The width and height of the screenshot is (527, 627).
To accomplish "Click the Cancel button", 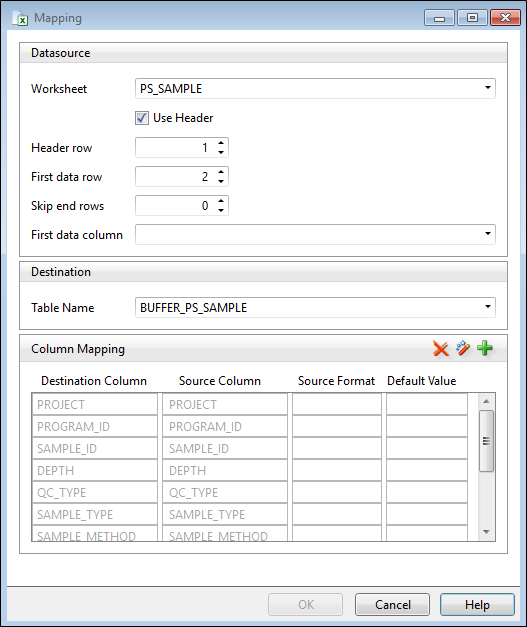I will point(392,605).
